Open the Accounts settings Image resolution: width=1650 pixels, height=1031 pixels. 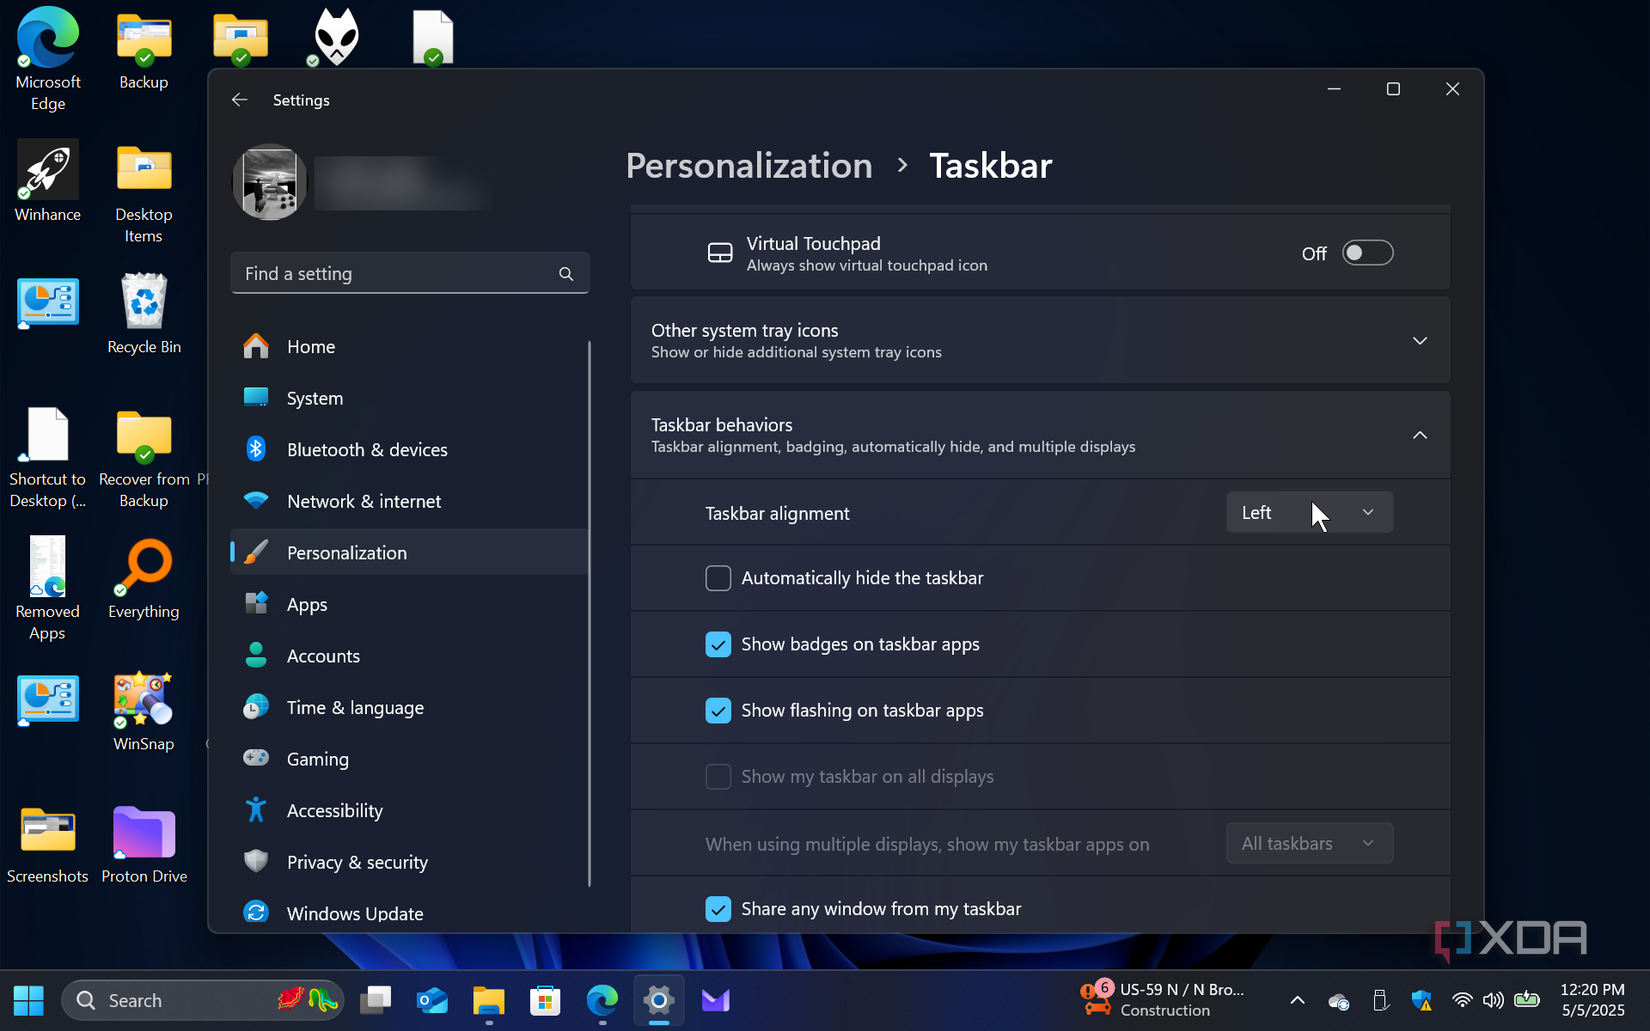pos(409,656)
